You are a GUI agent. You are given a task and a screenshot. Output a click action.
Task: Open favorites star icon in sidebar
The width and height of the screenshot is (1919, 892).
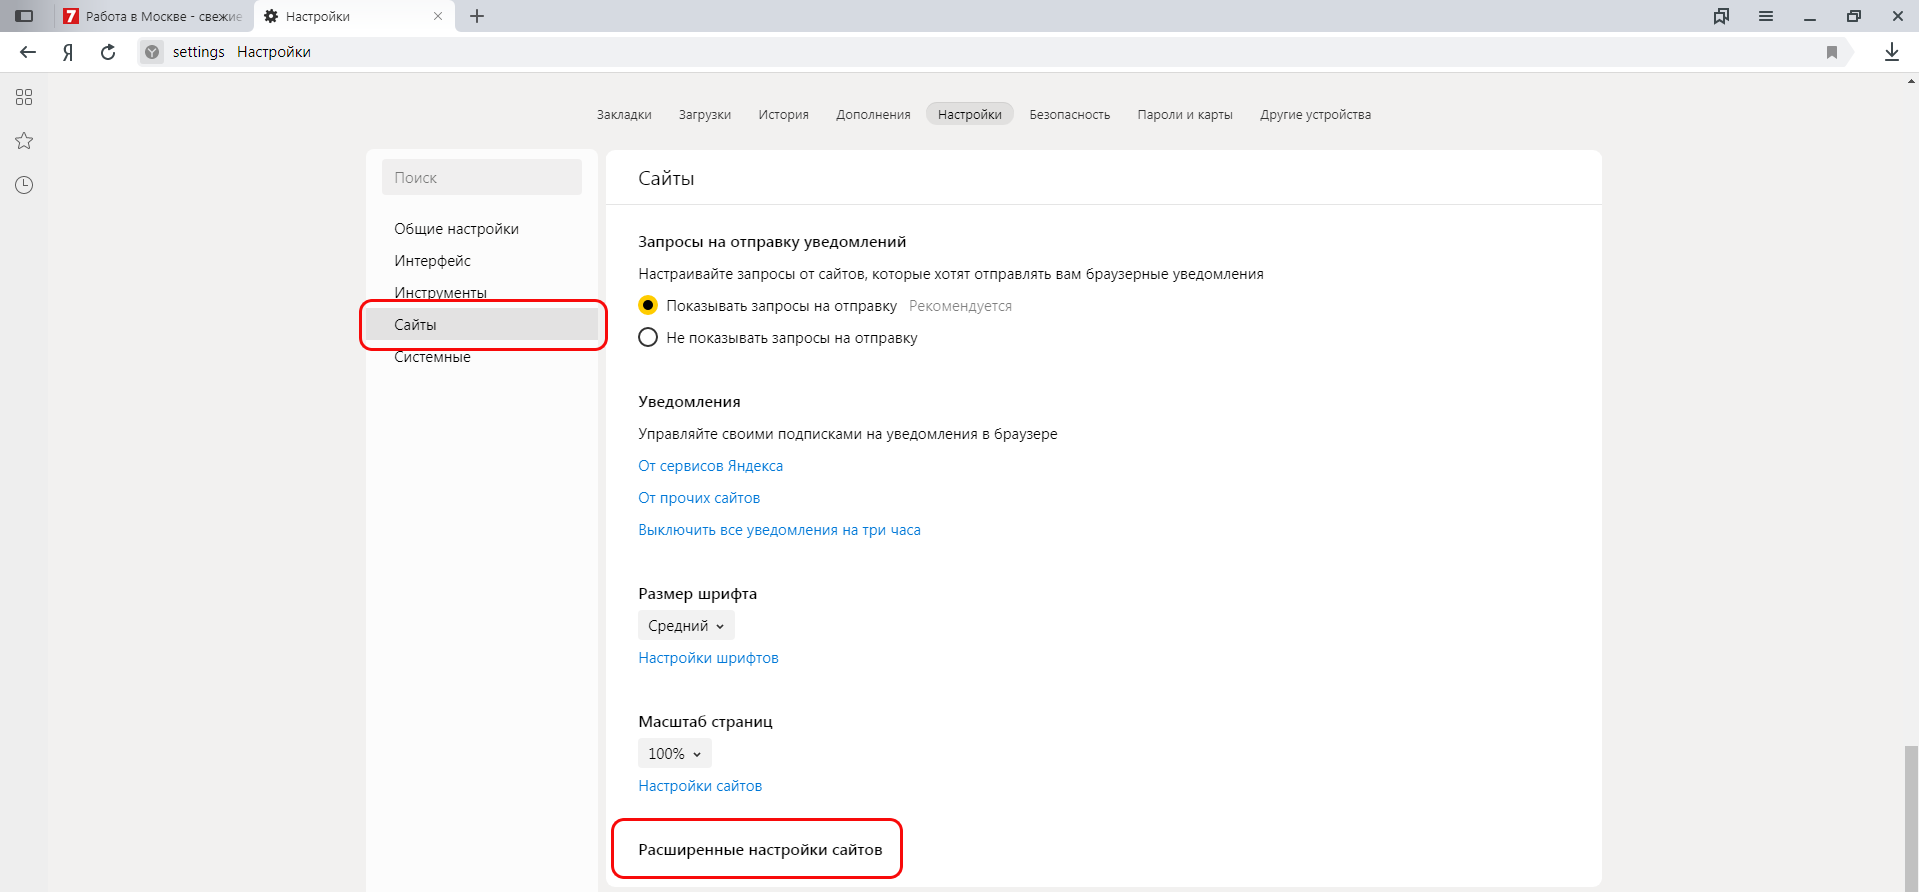click(24, 141)
